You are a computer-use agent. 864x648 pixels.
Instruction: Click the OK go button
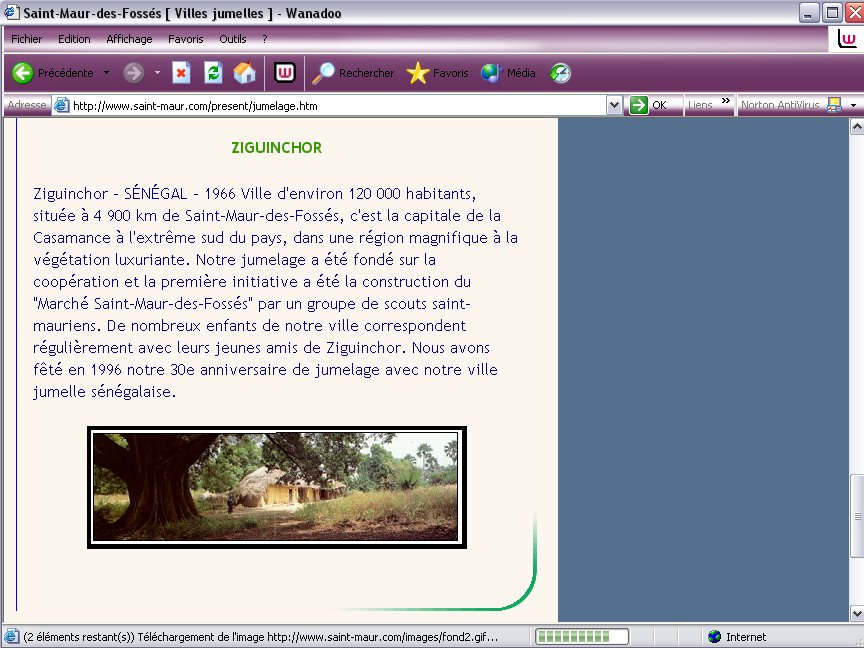649,105
